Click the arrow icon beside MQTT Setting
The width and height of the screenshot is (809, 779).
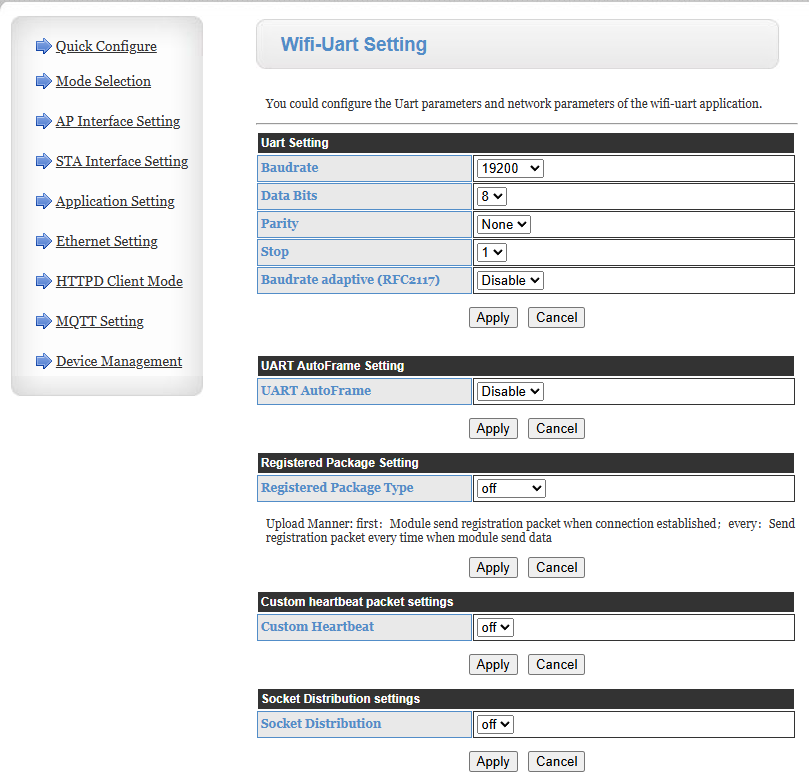(x=43, y=321)
